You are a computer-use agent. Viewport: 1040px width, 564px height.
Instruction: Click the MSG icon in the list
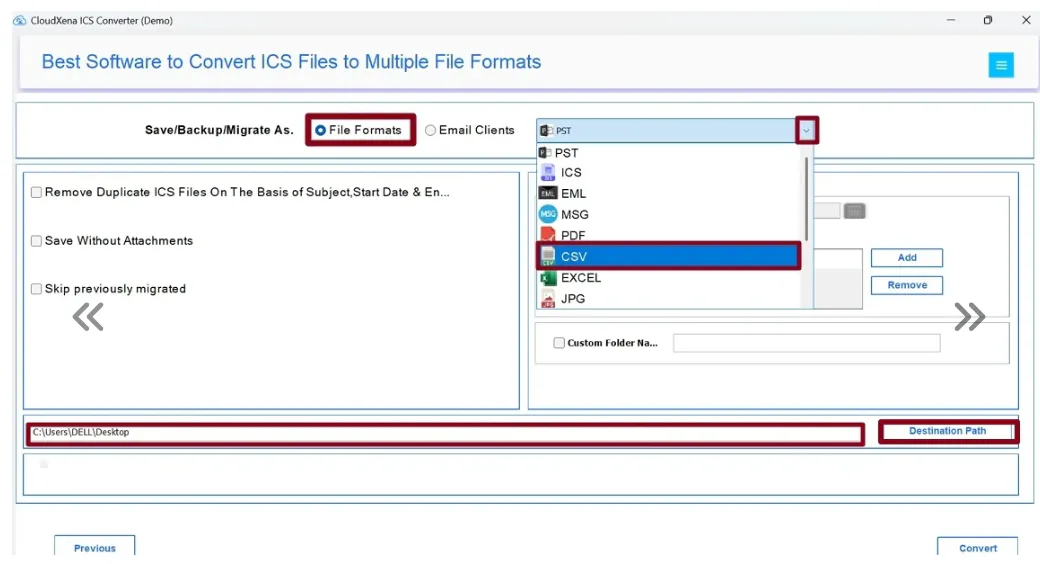[x=548, y=214]
